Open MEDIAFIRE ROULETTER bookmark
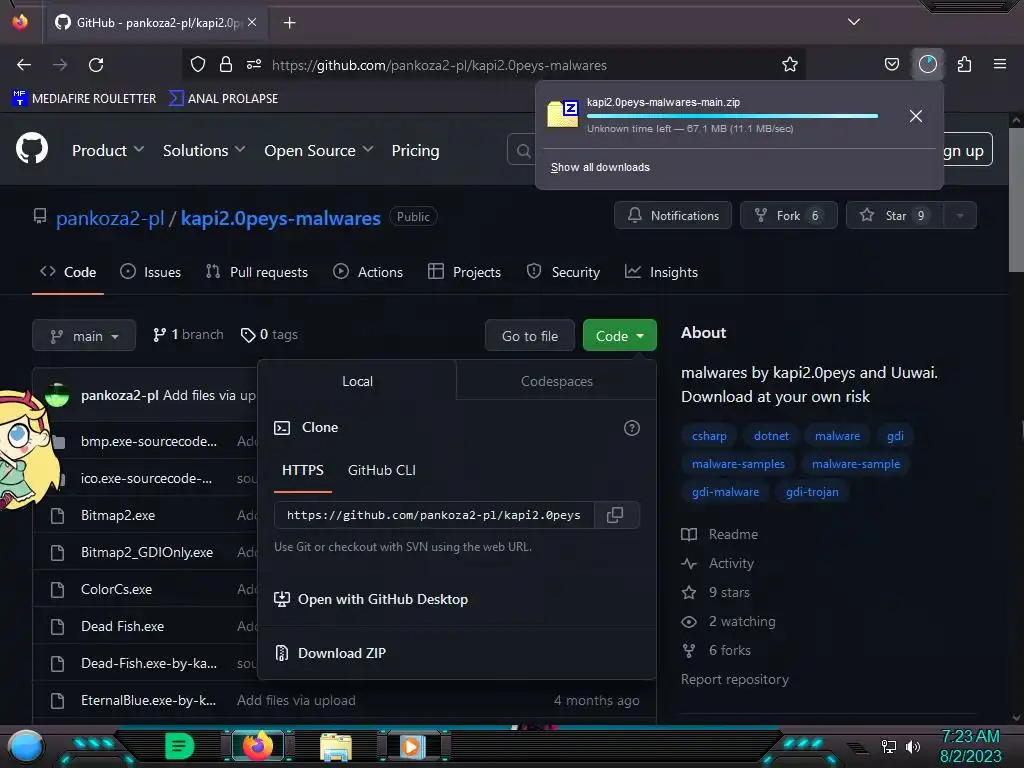This screenshot has width=1024, height=768. [84, 99]
